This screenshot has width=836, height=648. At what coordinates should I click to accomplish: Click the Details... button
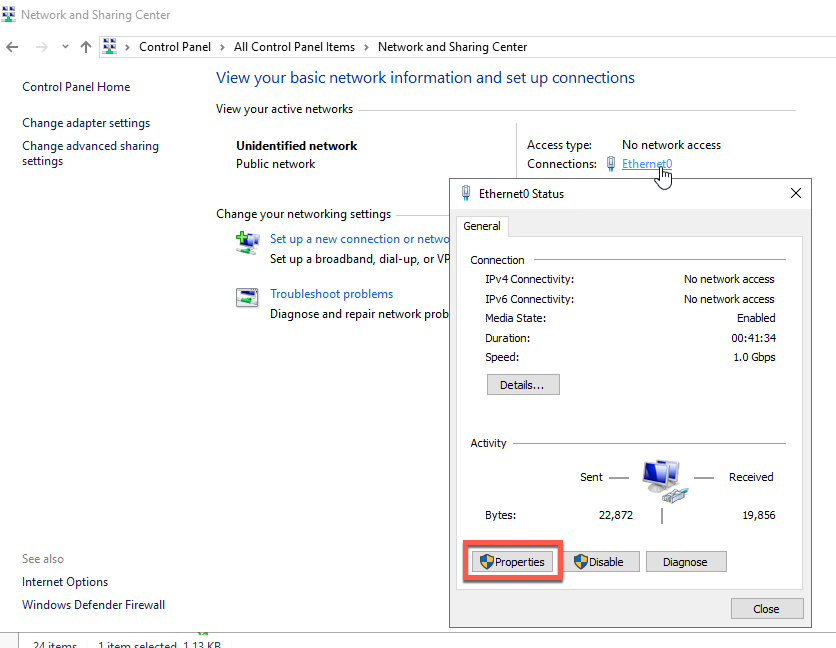coord(523,385)
